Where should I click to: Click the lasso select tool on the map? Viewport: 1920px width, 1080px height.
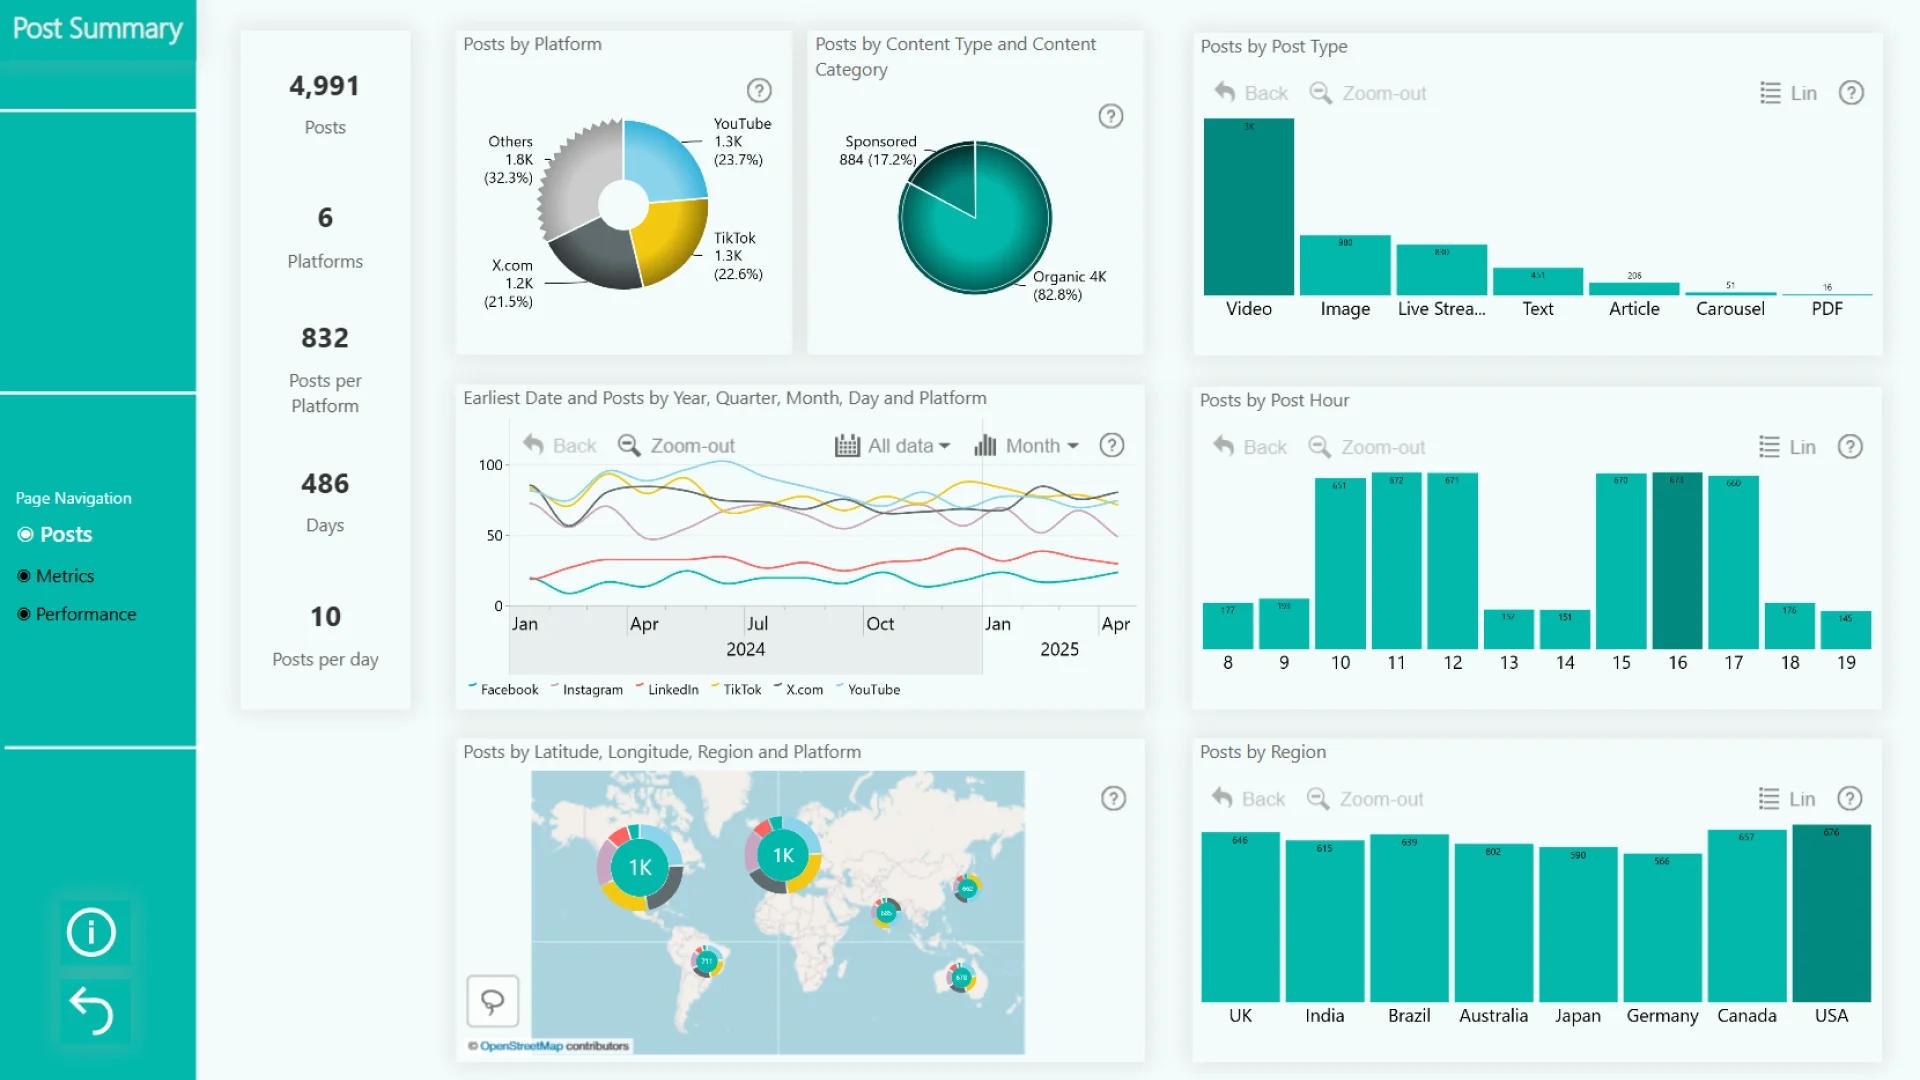coord(493,1001)
